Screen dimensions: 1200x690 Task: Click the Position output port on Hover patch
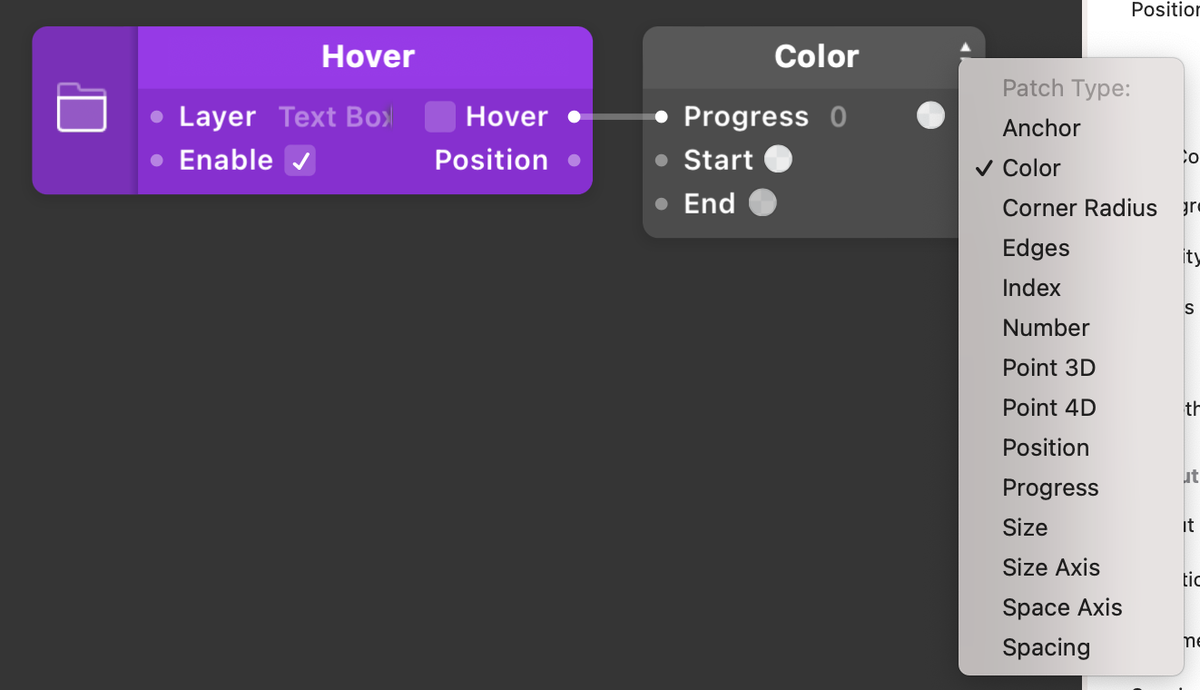pos(574,161)
